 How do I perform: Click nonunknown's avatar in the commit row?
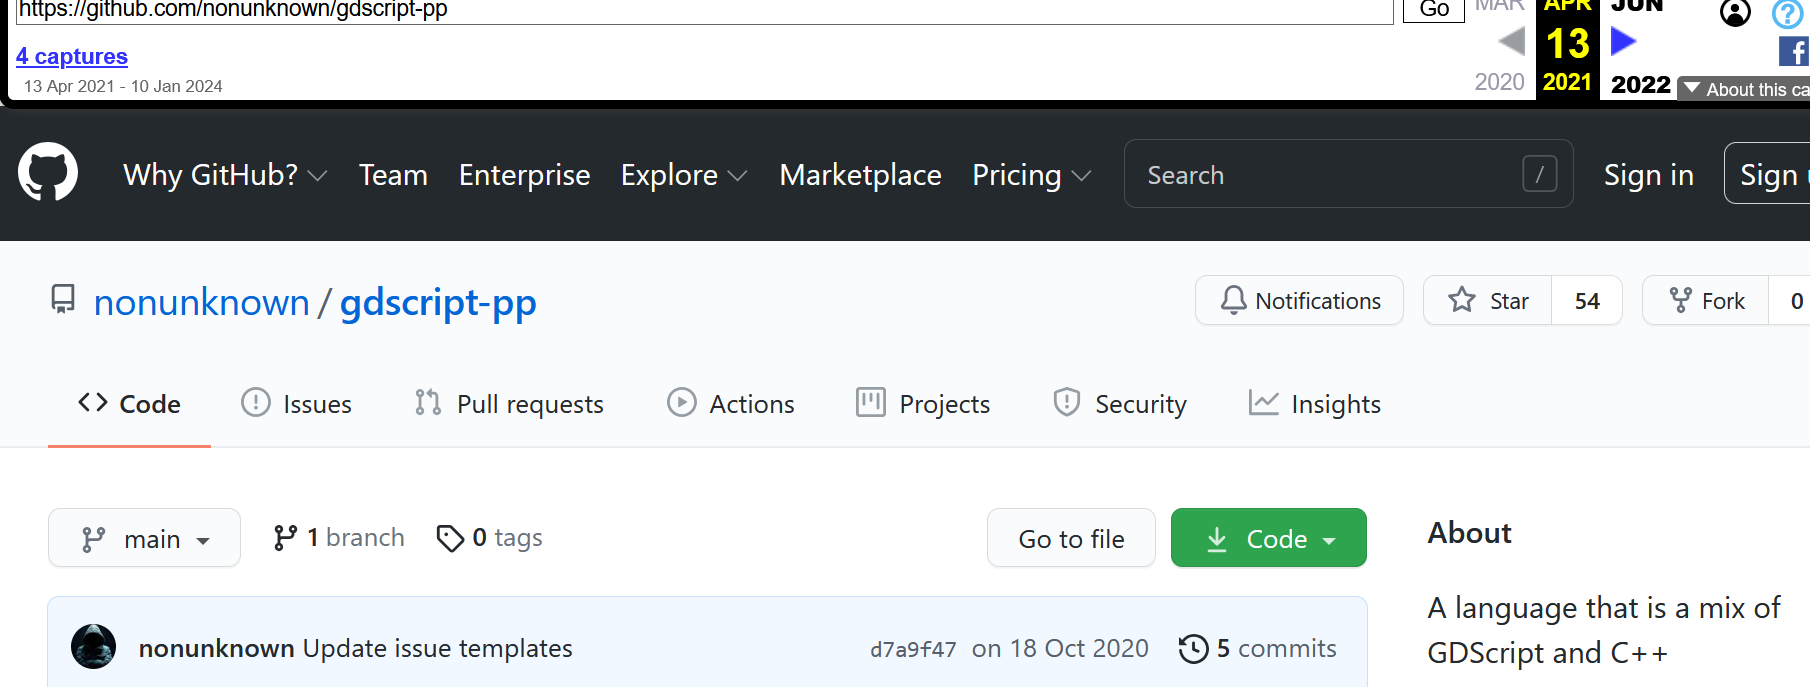click(94, 647)
